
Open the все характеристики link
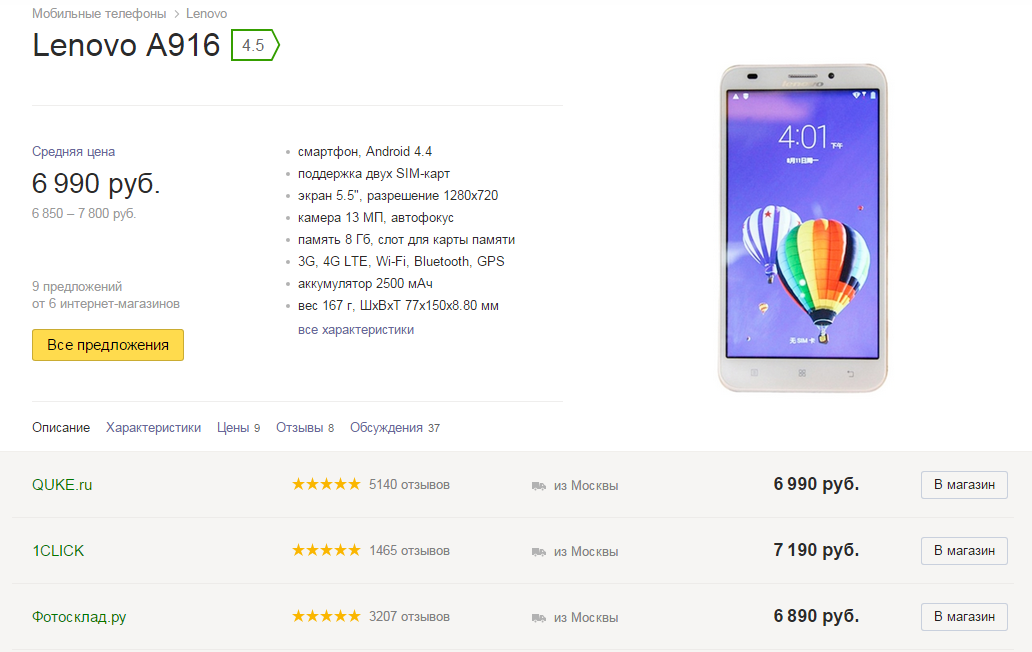point(356,330)
